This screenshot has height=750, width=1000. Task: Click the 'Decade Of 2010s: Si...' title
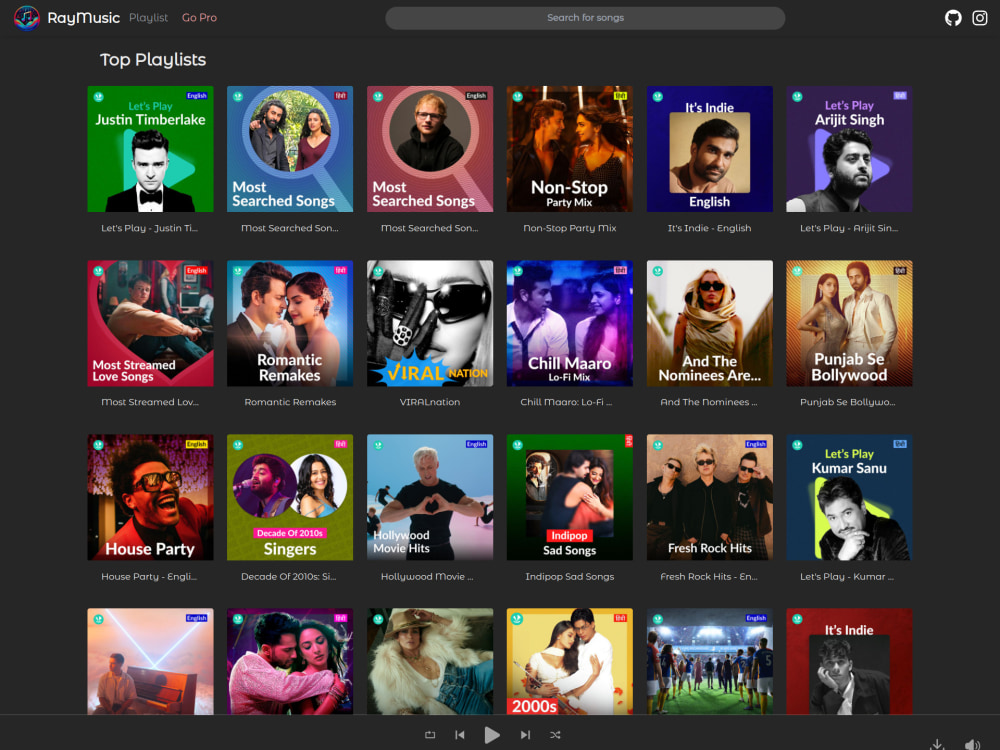point(289,577)
